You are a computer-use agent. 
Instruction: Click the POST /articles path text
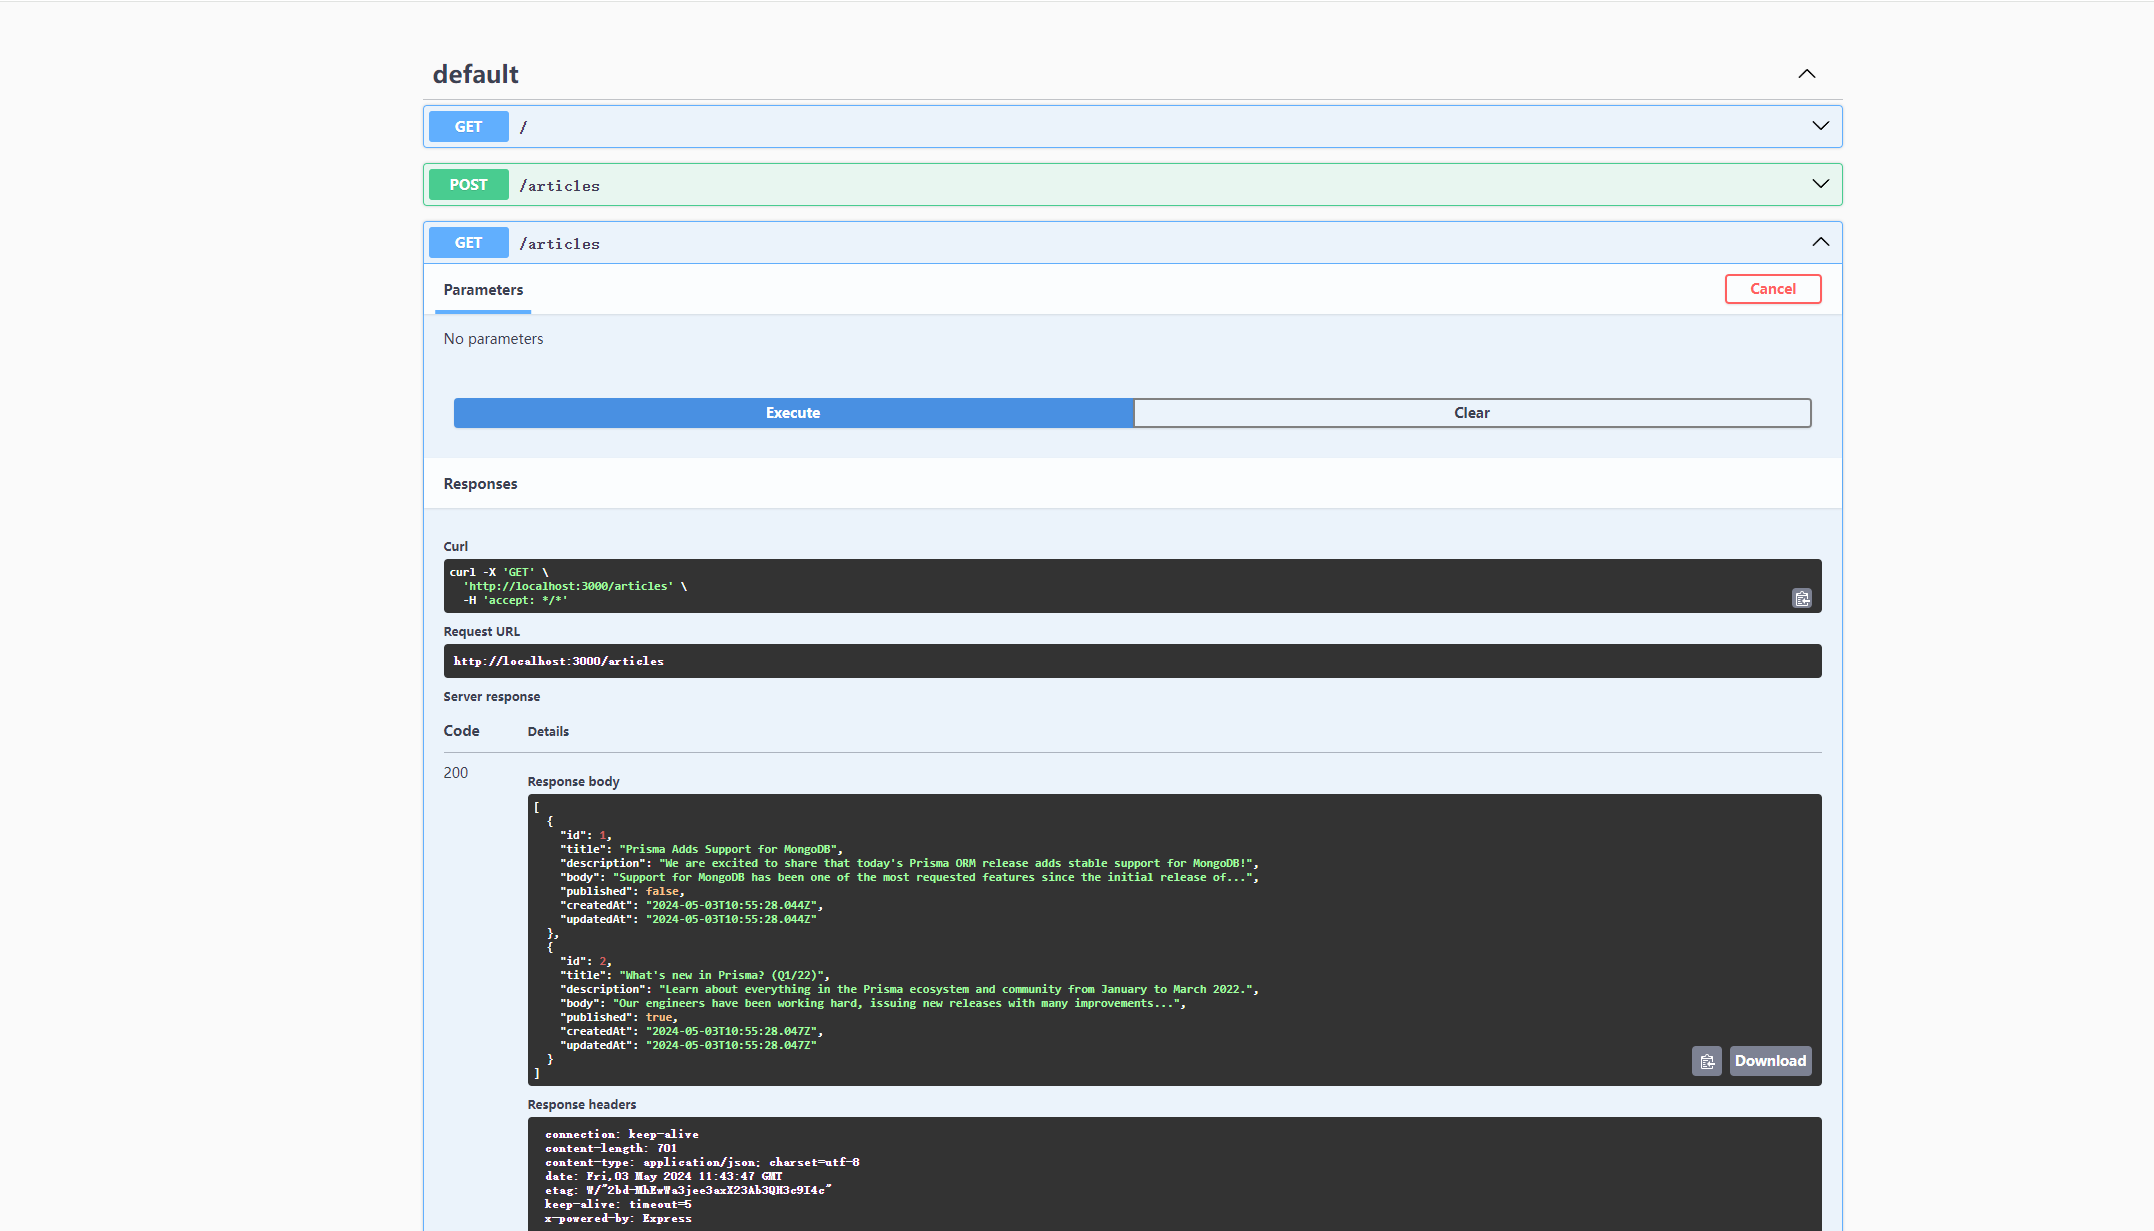coord(559,186)
